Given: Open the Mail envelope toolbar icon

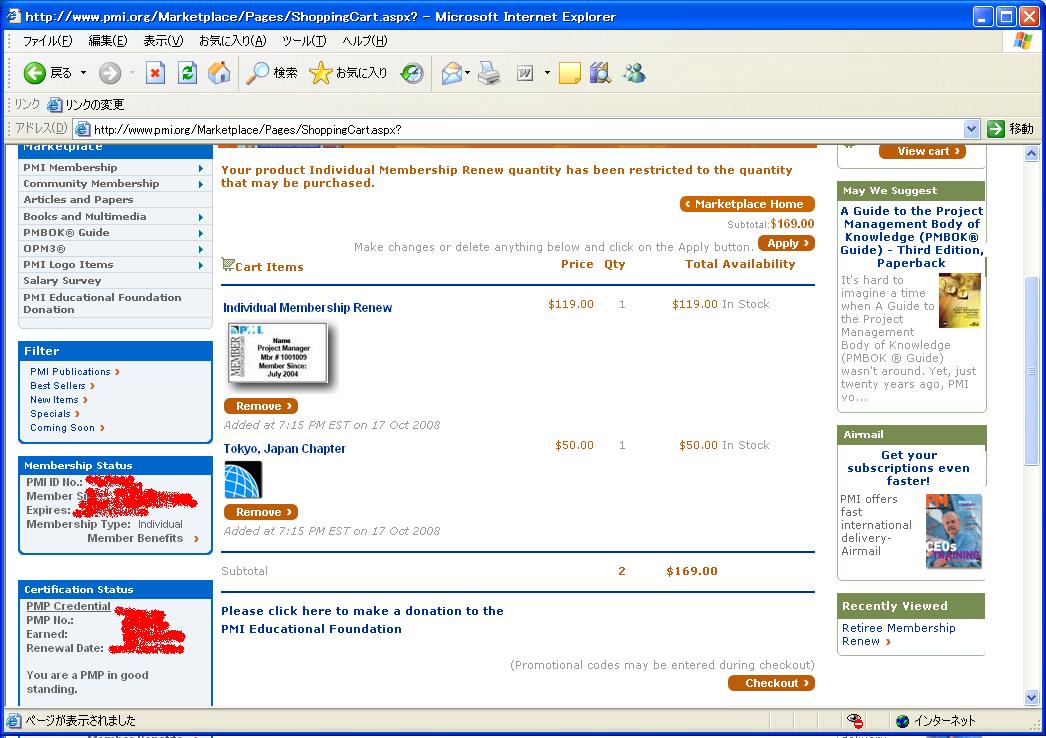Looking at the screenshot, I should pos(452,73).
